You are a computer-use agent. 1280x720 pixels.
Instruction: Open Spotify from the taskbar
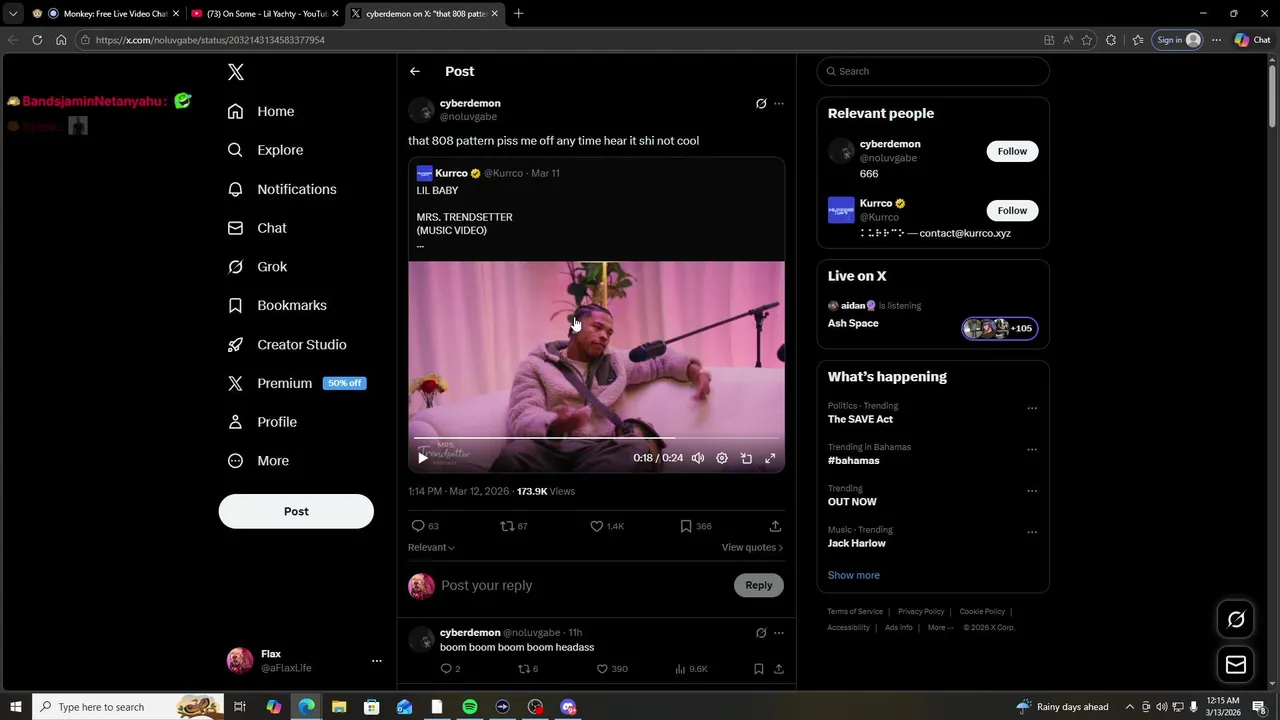pos(470,707)
